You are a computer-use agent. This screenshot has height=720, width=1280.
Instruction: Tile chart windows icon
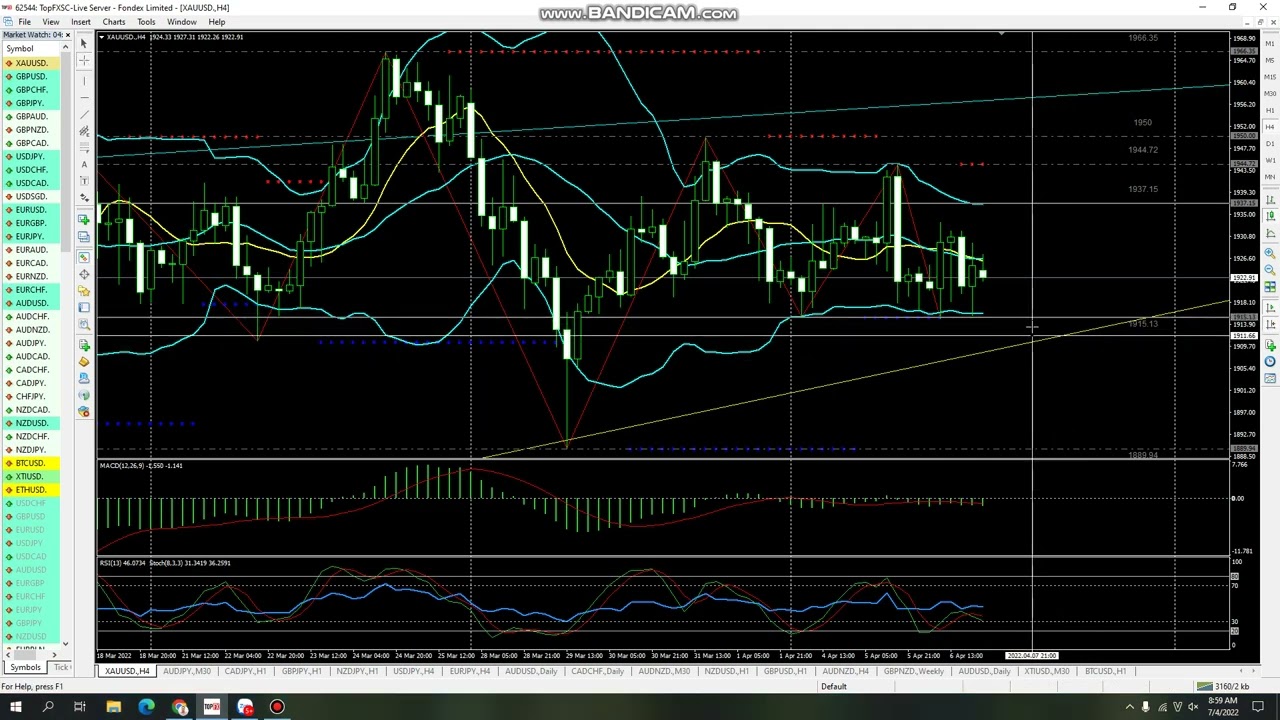click(1270, 285)
